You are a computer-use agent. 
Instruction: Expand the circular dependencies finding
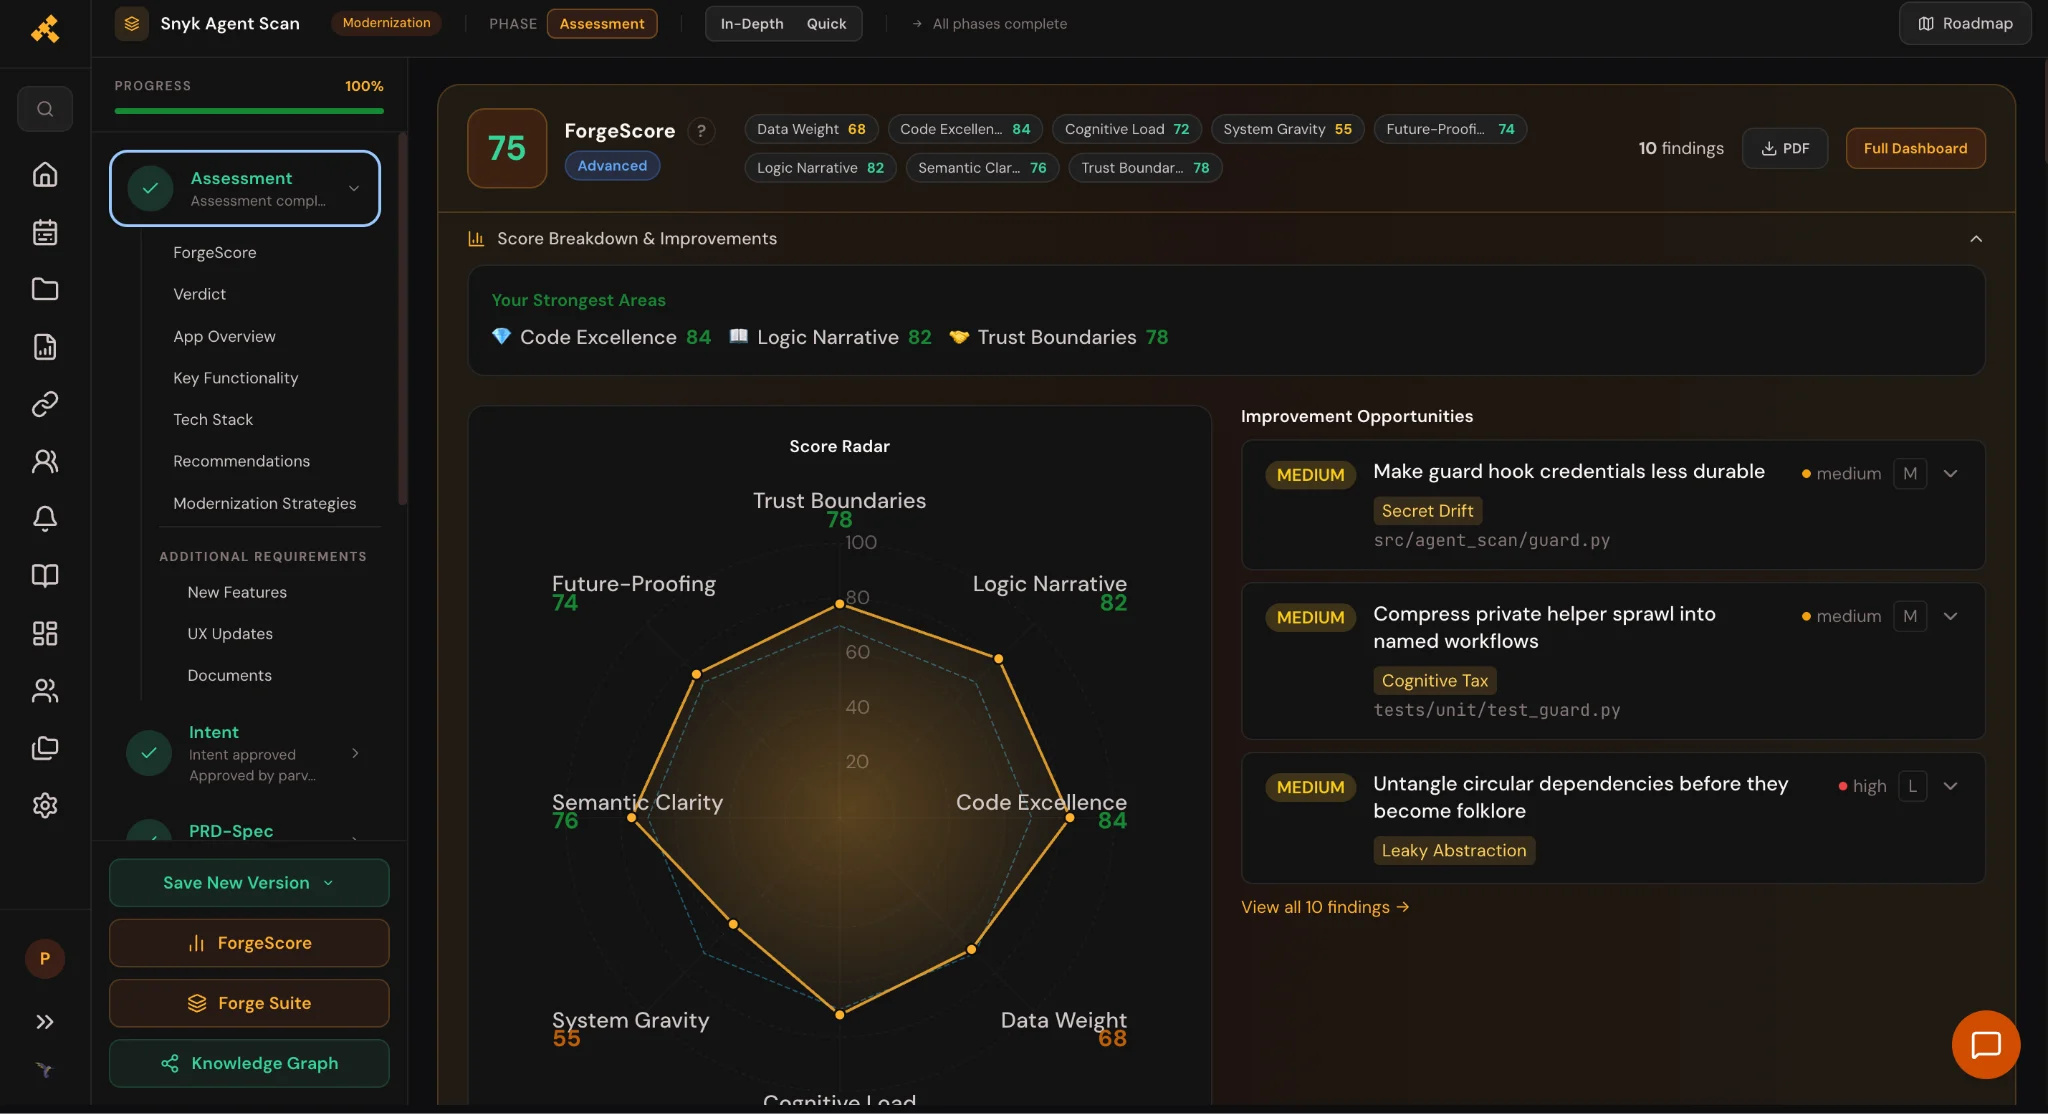click(1950, 786)
